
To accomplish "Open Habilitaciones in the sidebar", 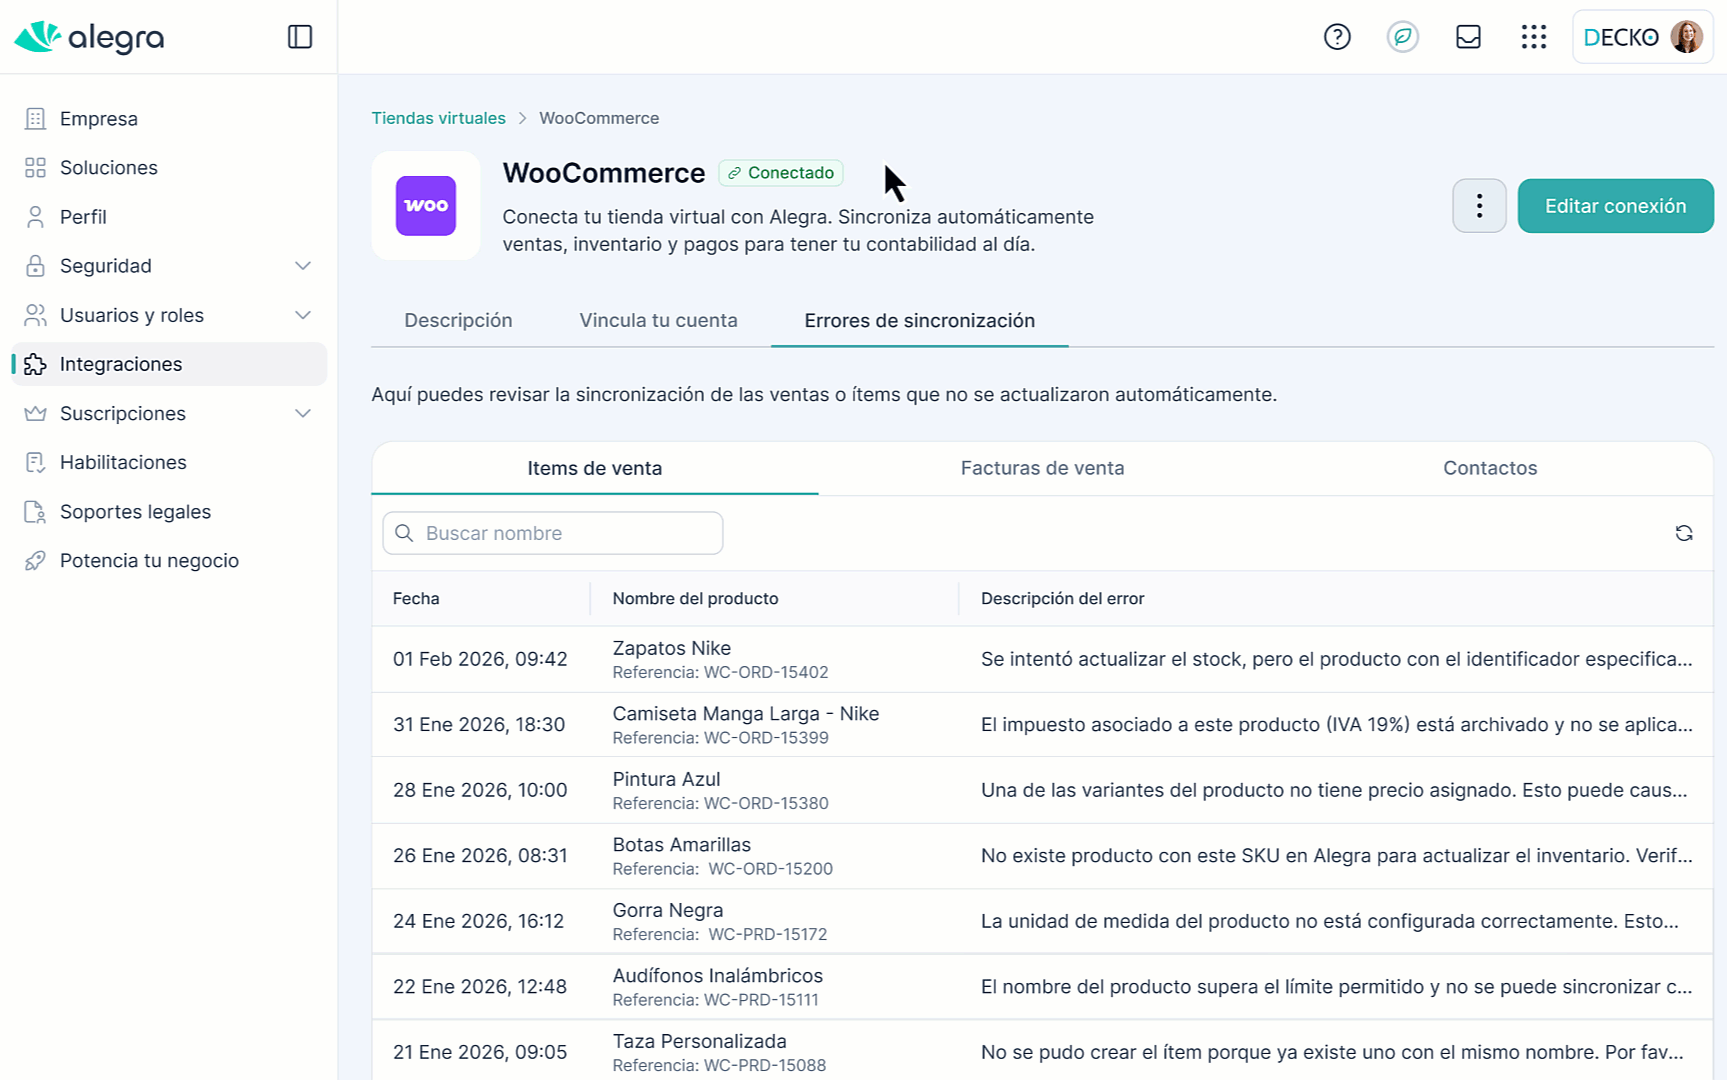I will (169, 462).
